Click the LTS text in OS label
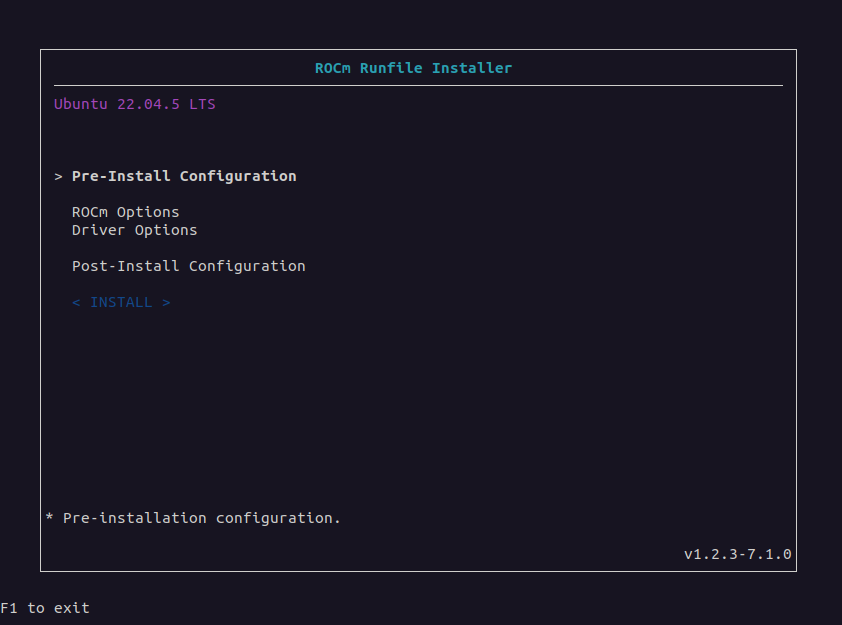The width and height of the screenshot is (842, 625). click(202, 104)
